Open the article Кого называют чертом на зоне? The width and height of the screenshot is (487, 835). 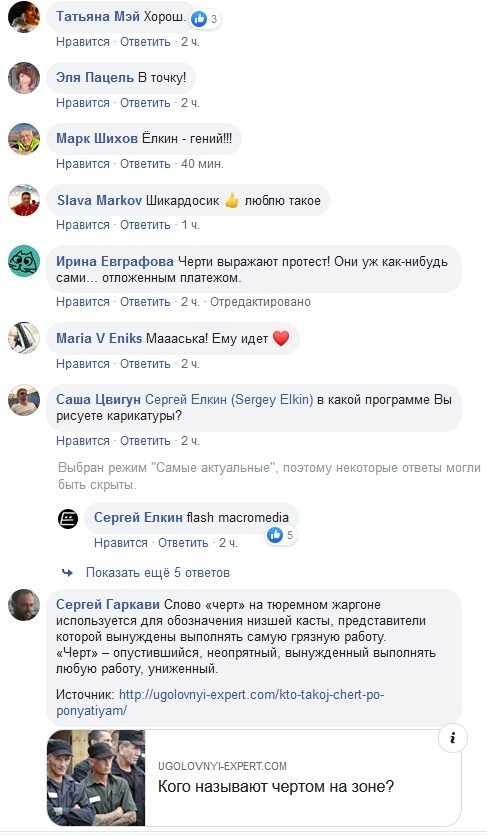pos(276,786)
